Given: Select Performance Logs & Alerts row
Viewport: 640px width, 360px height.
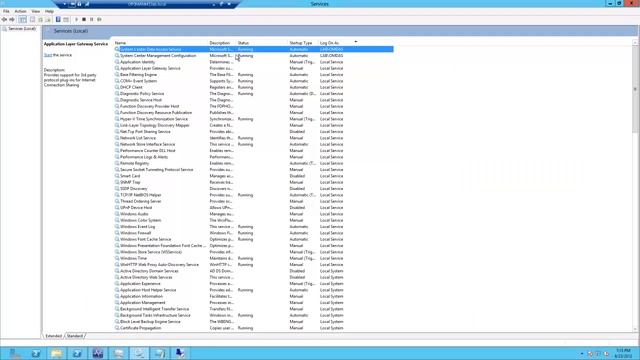Looking at the screenshot, I should pos(253,157).
